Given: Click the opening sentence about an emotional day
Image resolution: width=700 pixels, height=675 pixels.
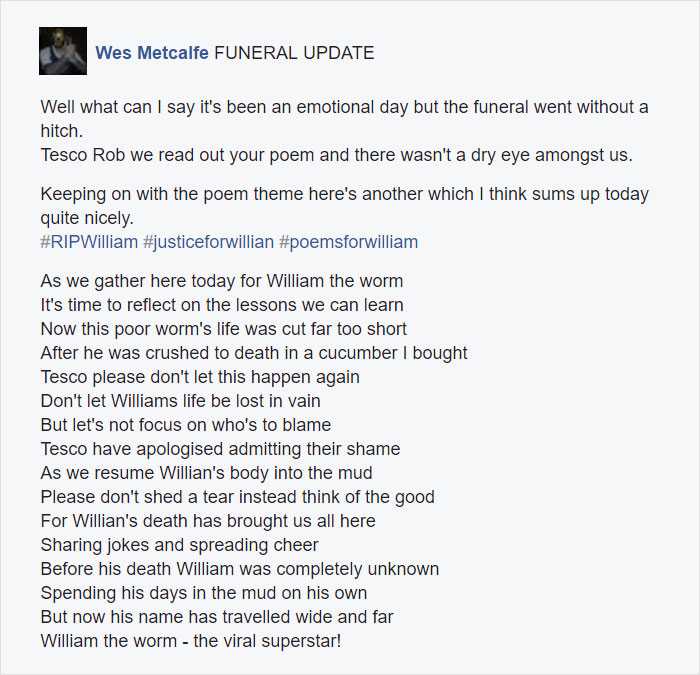Looking at the screenshot, I should coord(344,119).
